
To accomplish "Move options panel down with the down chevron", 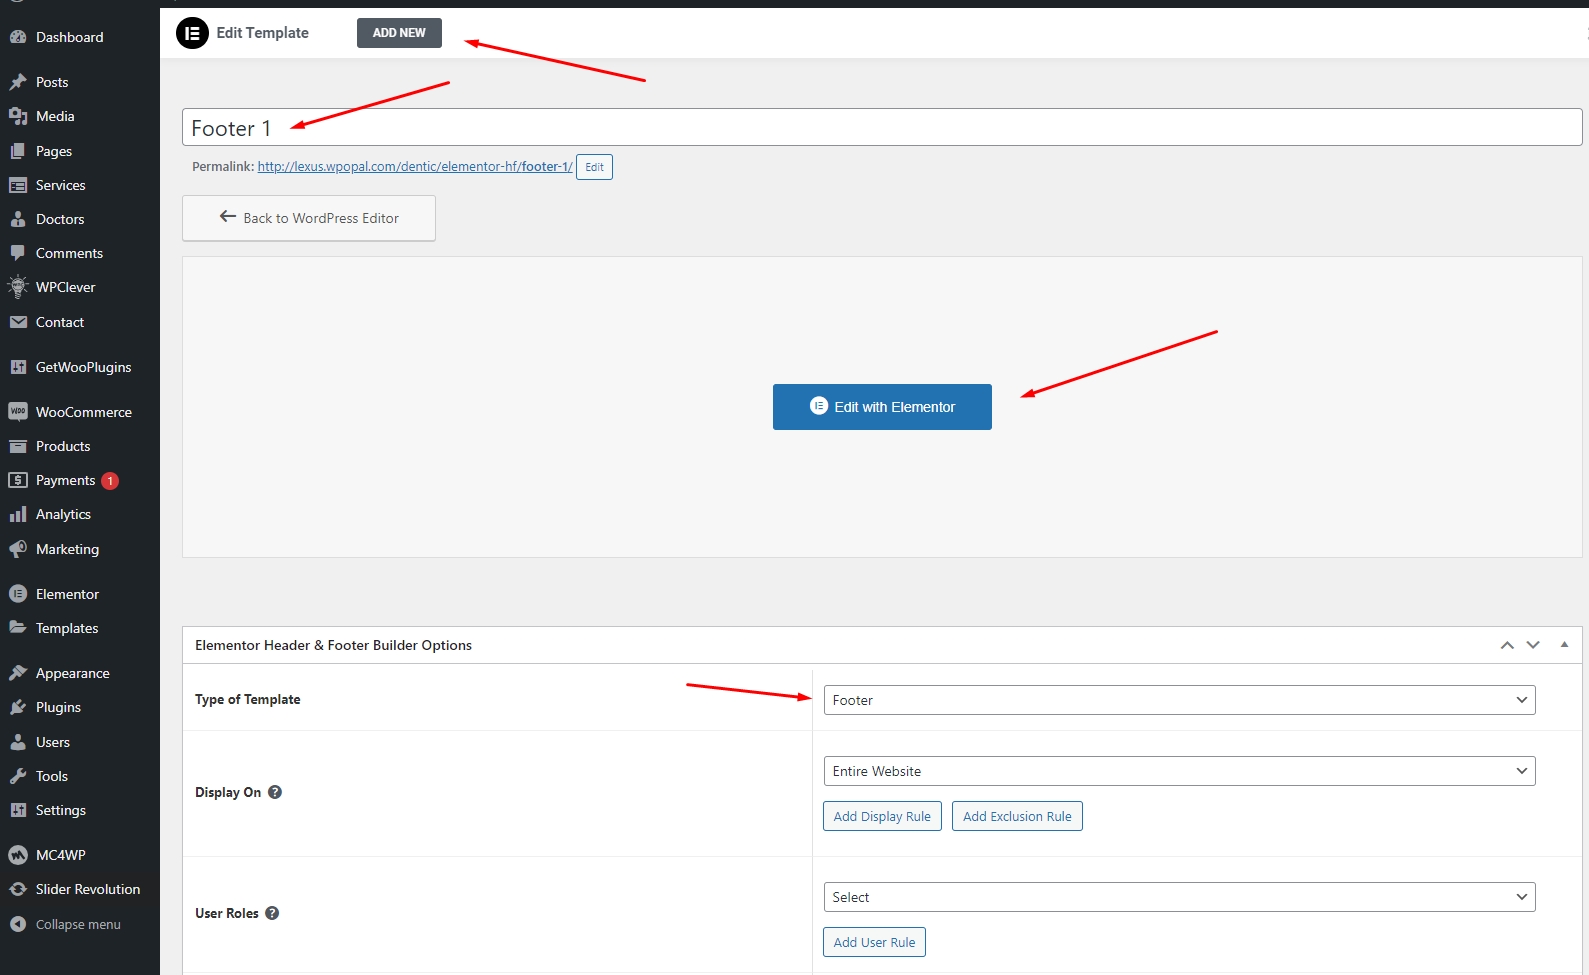I will click(x=1533, y=645).
